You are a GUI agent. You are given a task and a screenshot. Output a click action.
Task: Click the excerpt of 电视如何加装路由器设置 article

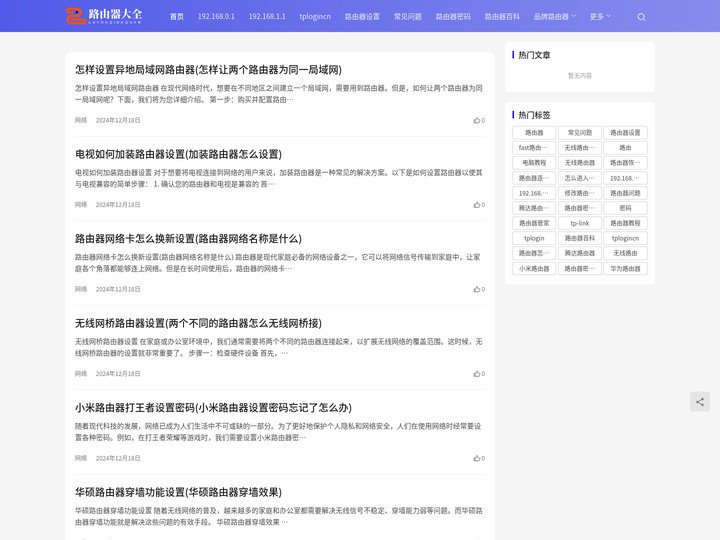279,179
